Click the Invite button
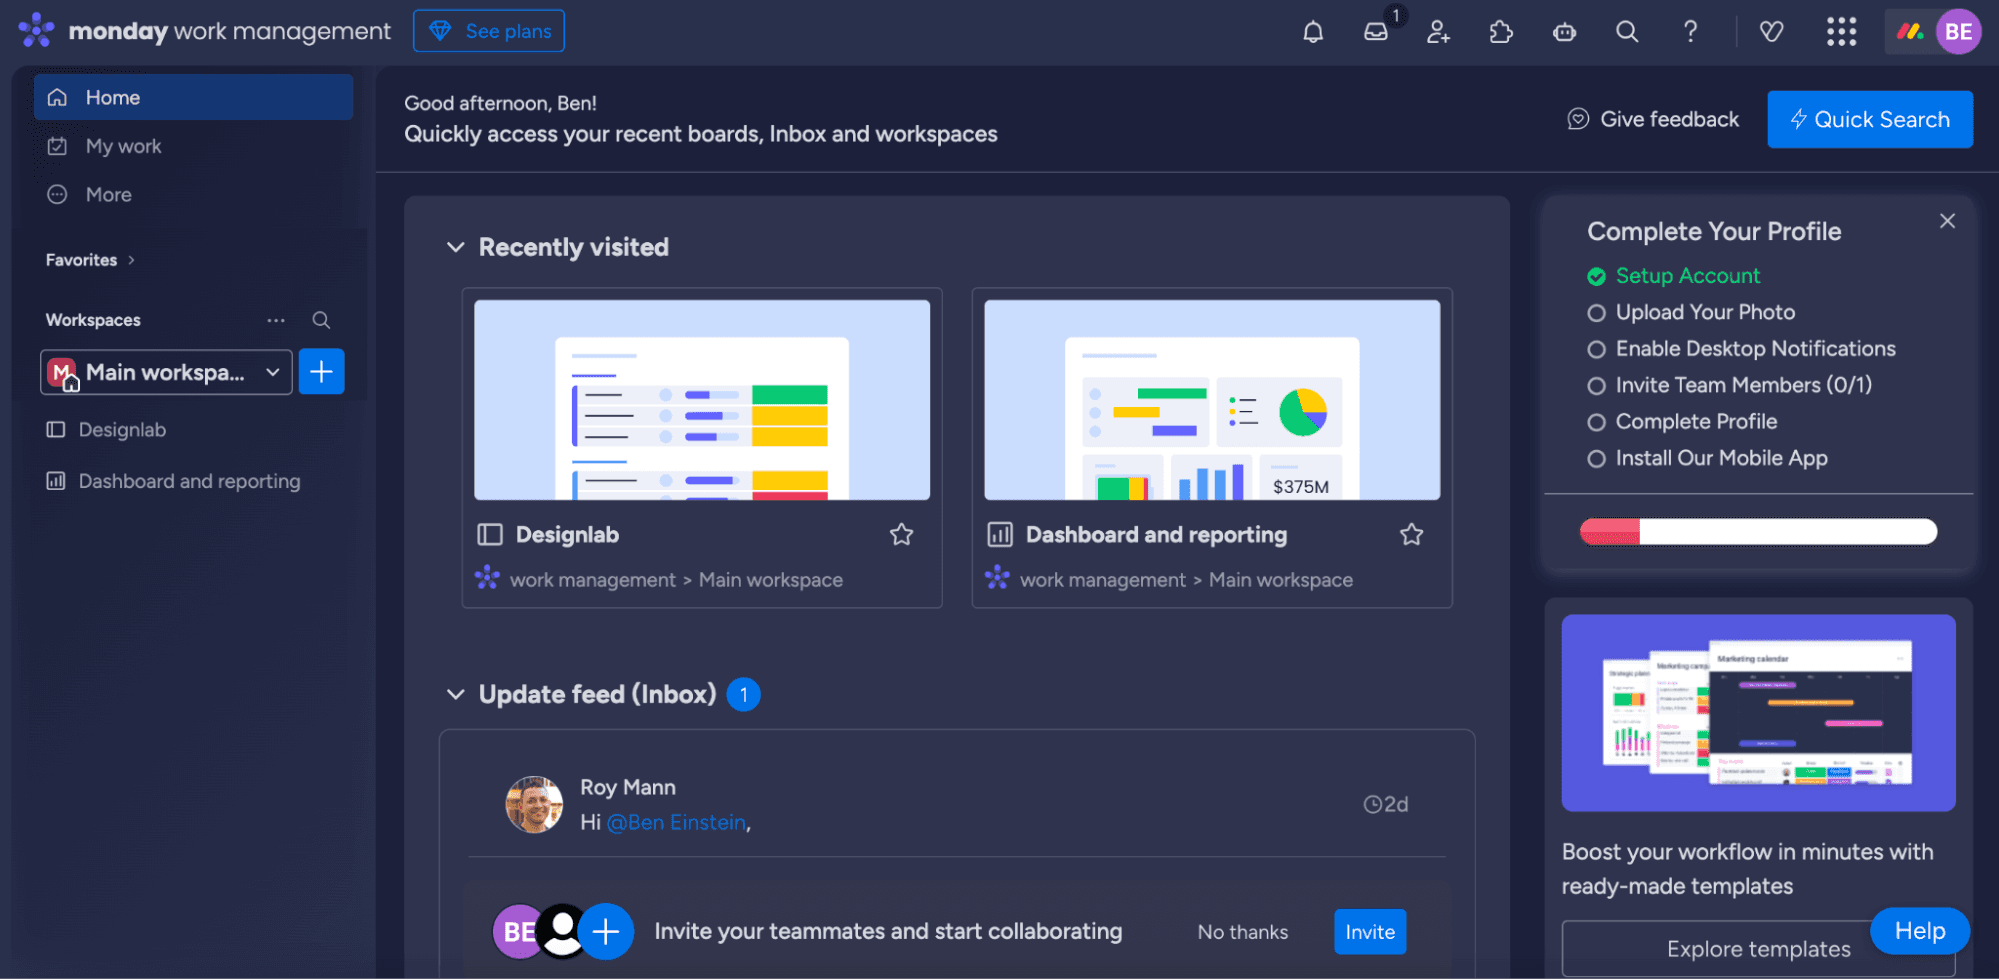The height and width of the screenshot is (980, 1999). [x=1370, y=932]
